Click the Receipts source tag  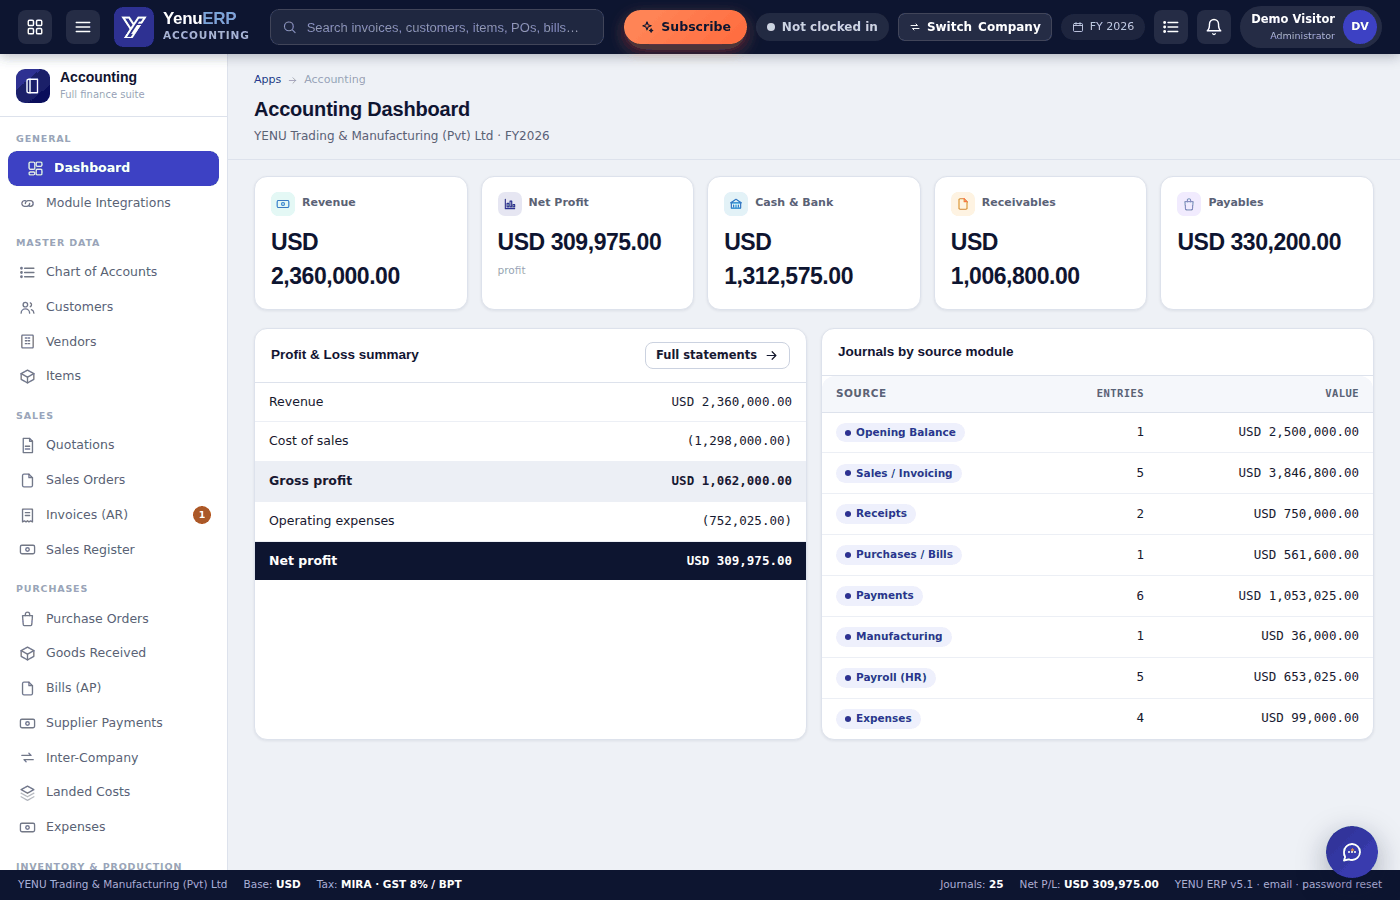pyautogui.click(x=876, y=514)
